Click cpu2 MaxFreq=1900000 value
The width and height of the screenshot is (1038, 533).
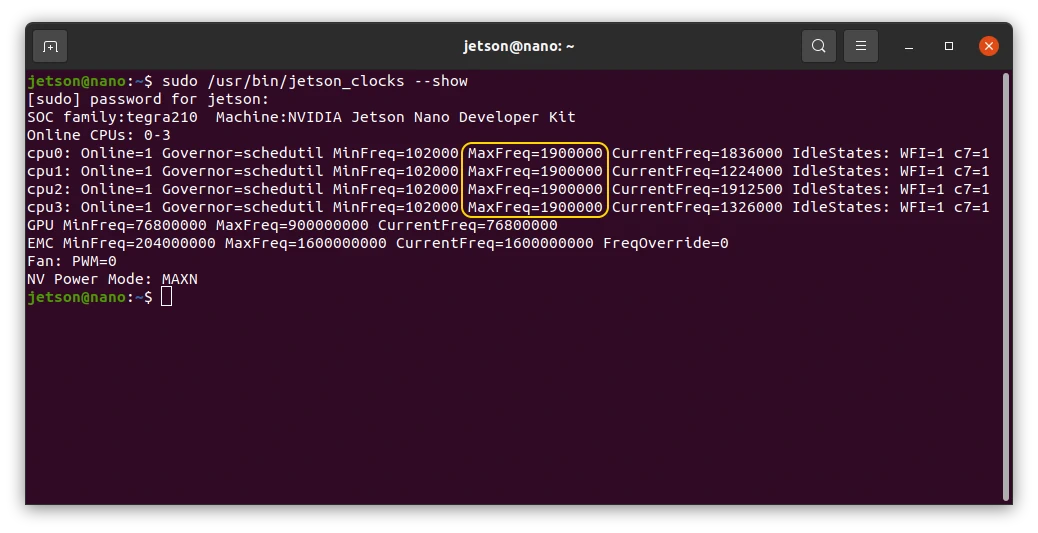click(x=535, y=189)
